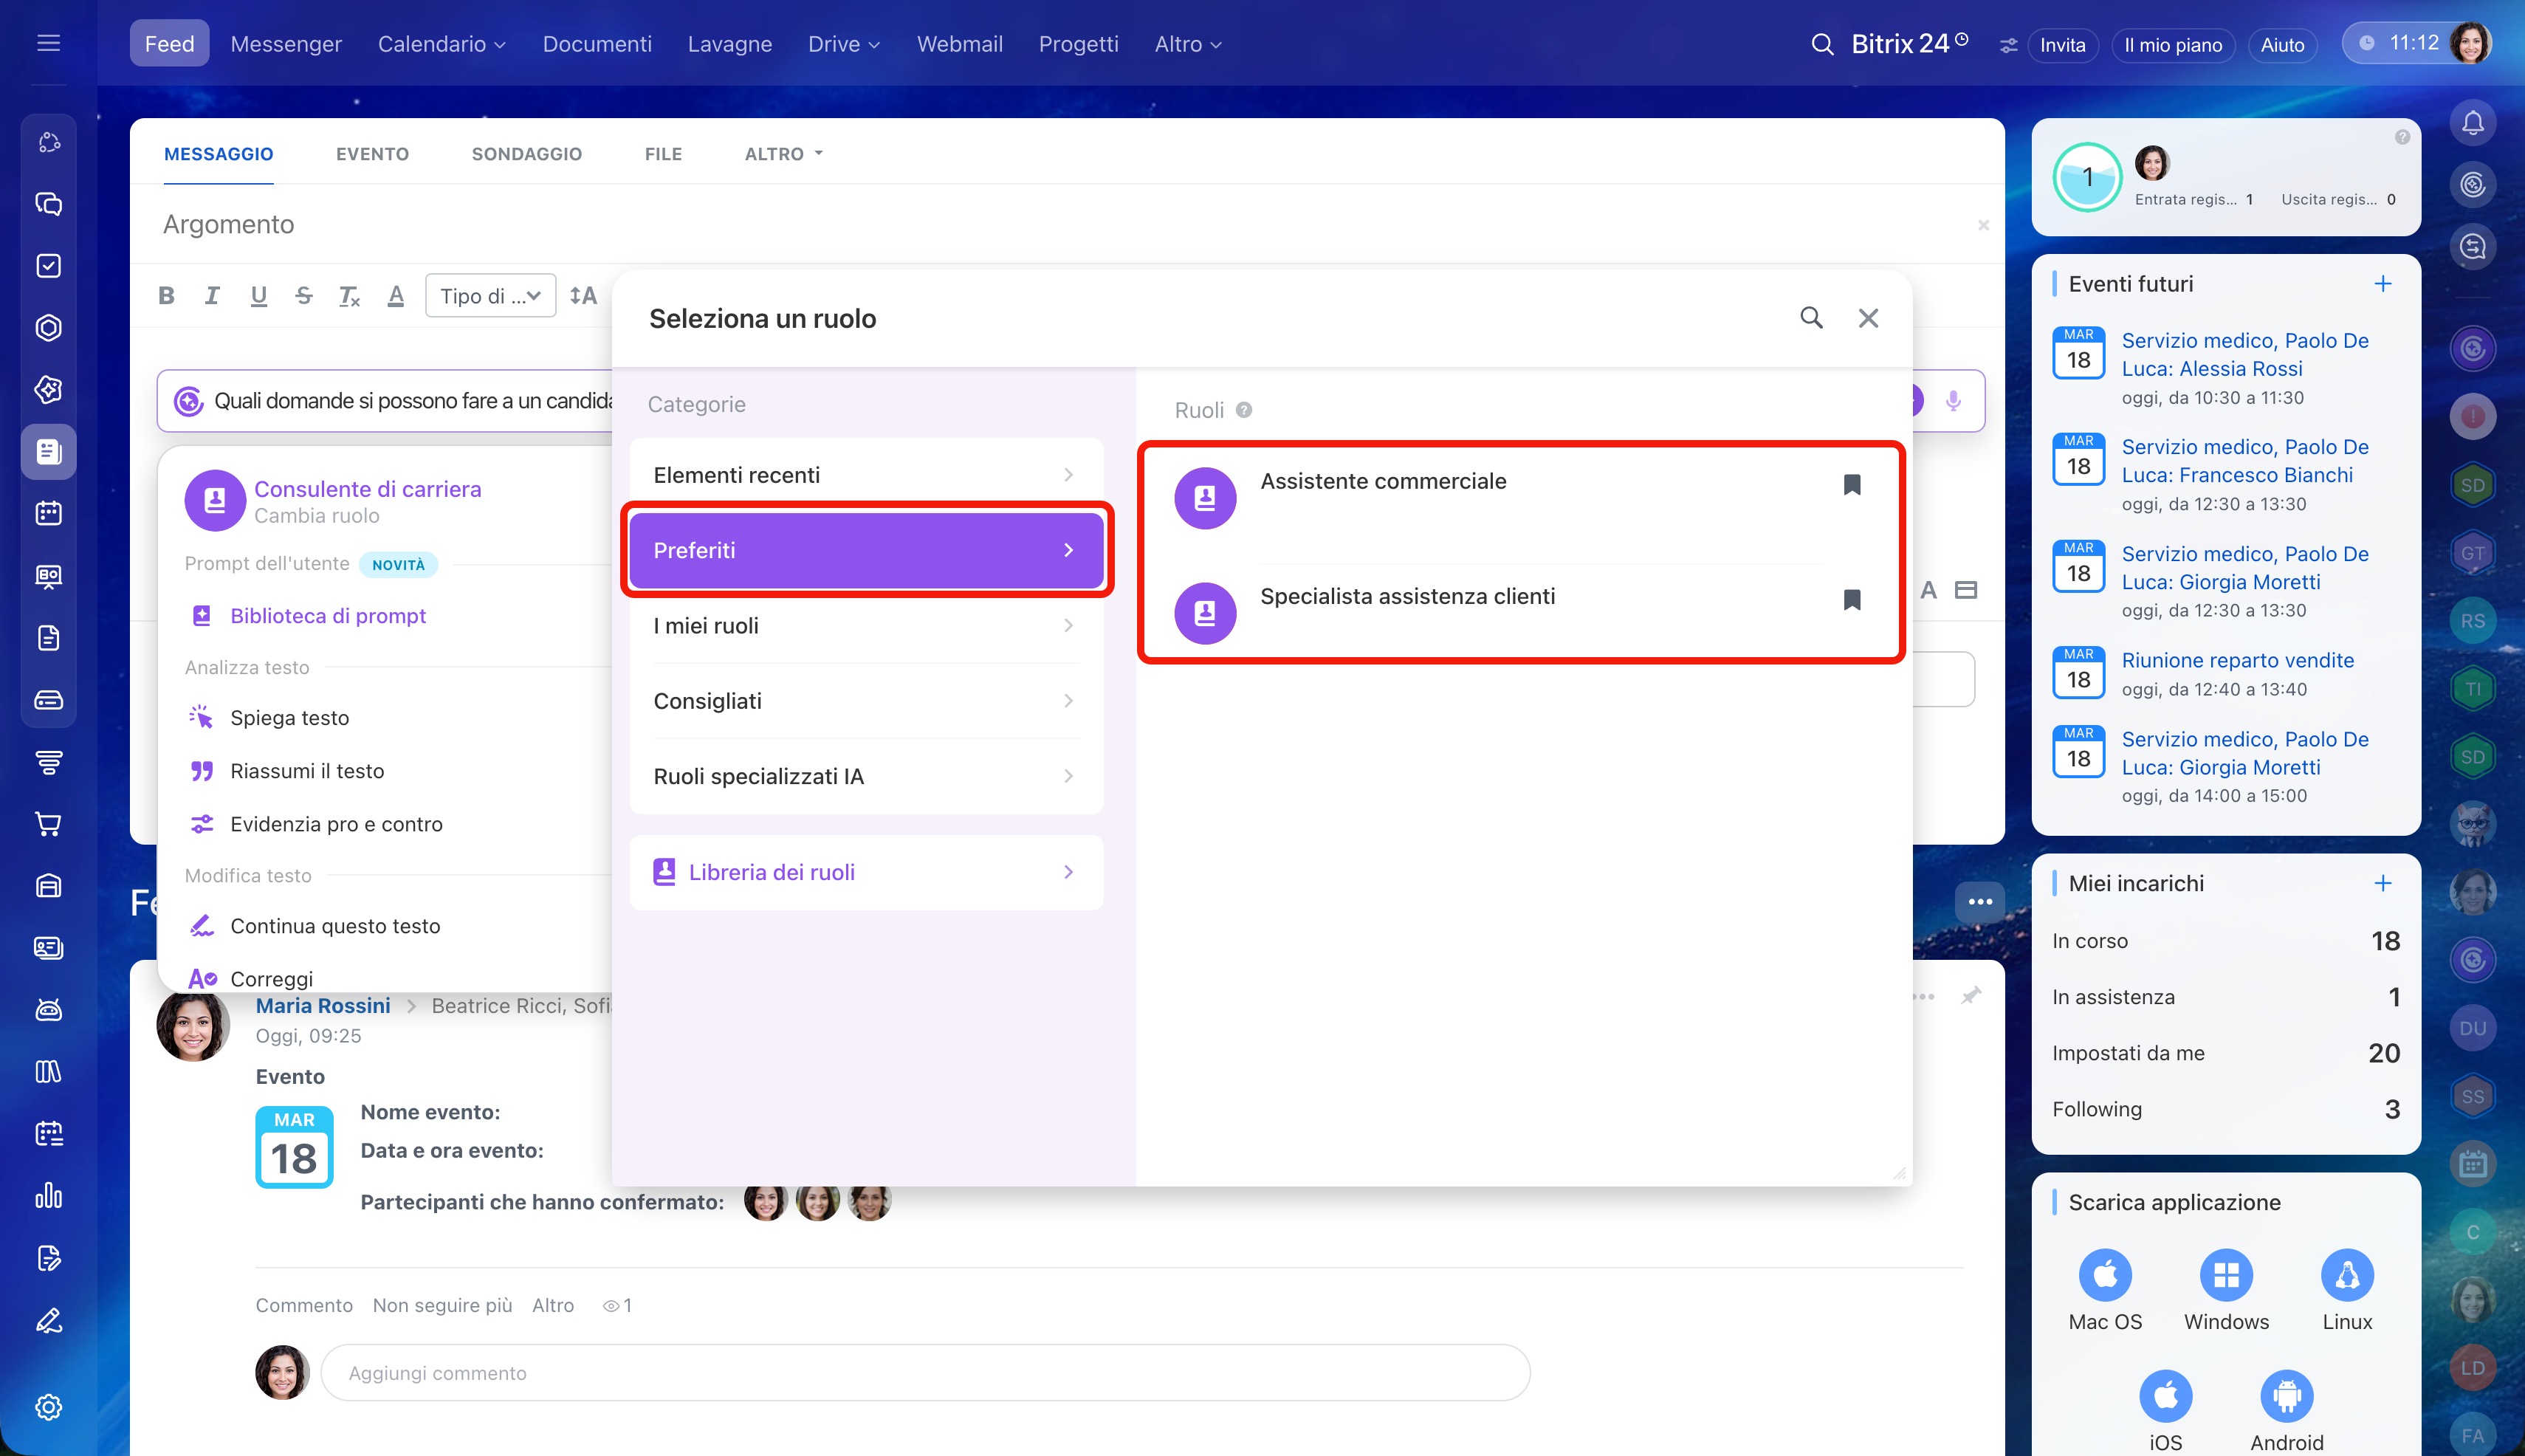Image resolution: width=2525 pixels, height=1456 pixels.
Task: Choose Riassumi il testo
Action: pyautogui.click(x=307, y=771)
